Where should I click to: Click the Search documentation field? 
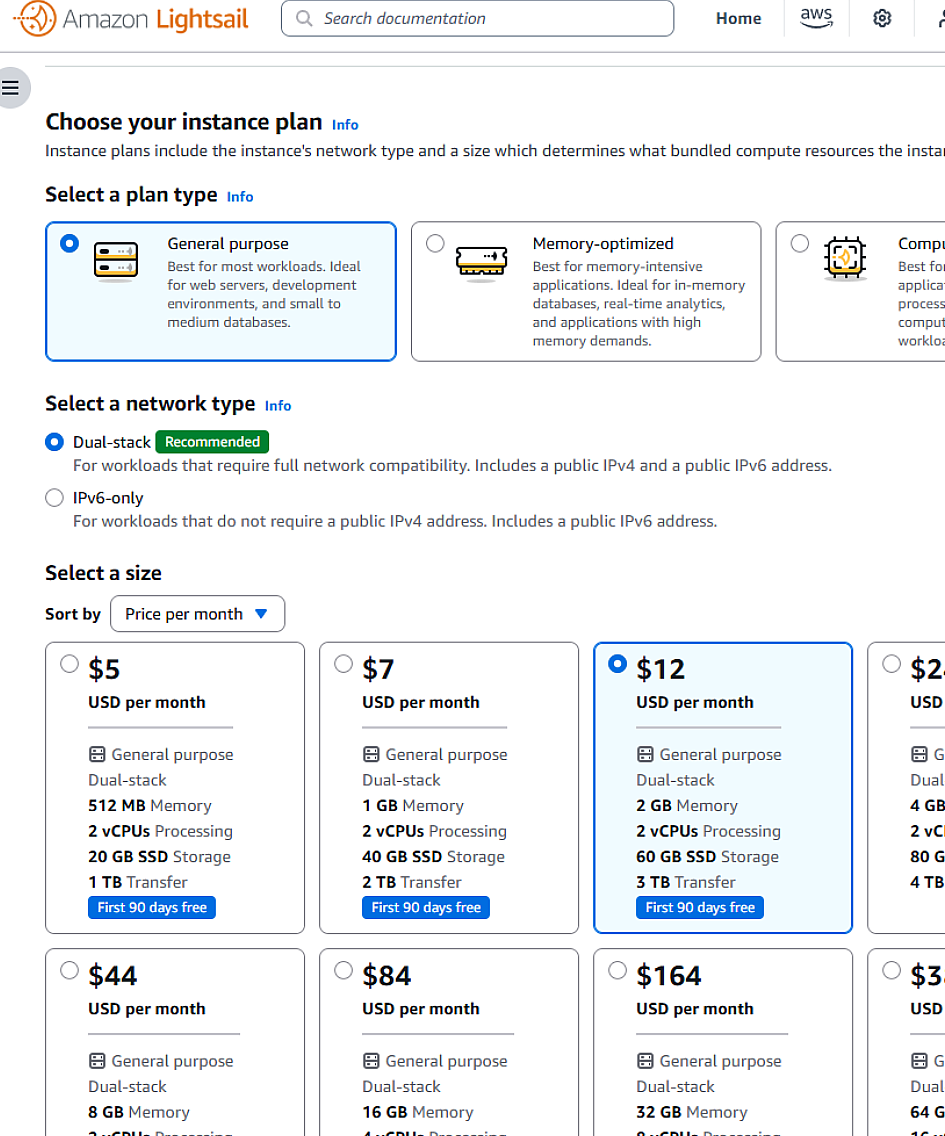pyautogui.click(x=478, y=18)
